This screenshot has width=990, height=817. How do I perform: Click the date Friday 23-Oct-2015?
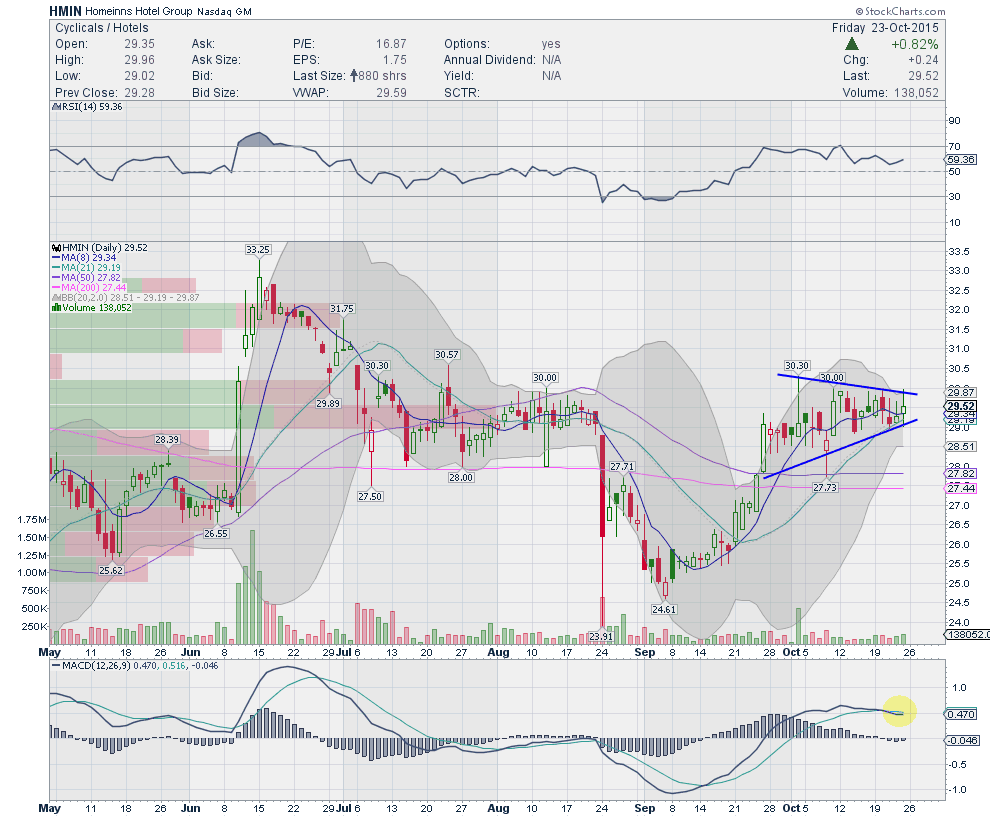click(885, 28)
